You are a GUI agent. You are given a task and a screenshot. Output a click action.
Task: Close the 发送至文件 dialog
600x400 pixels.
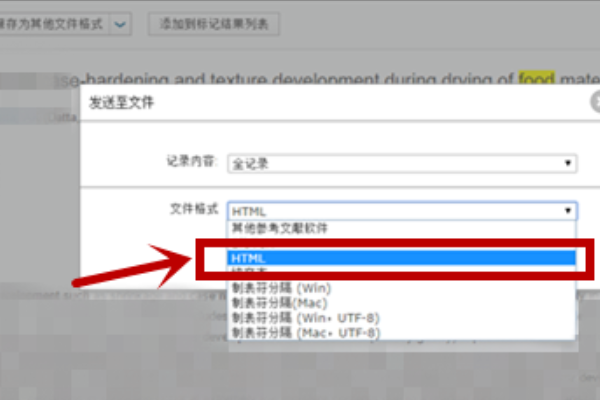coord(595,102)
